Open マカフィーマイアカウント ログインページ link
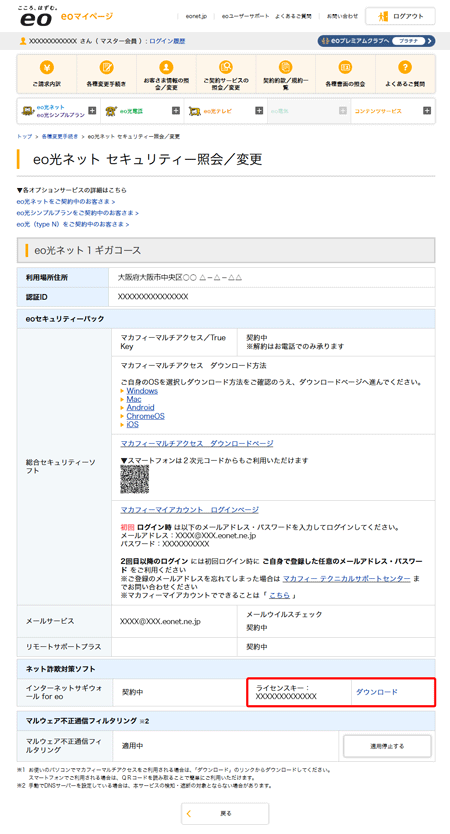Image resolution: width=450 pixels, height=834 pixels. (x=189, y=510)
